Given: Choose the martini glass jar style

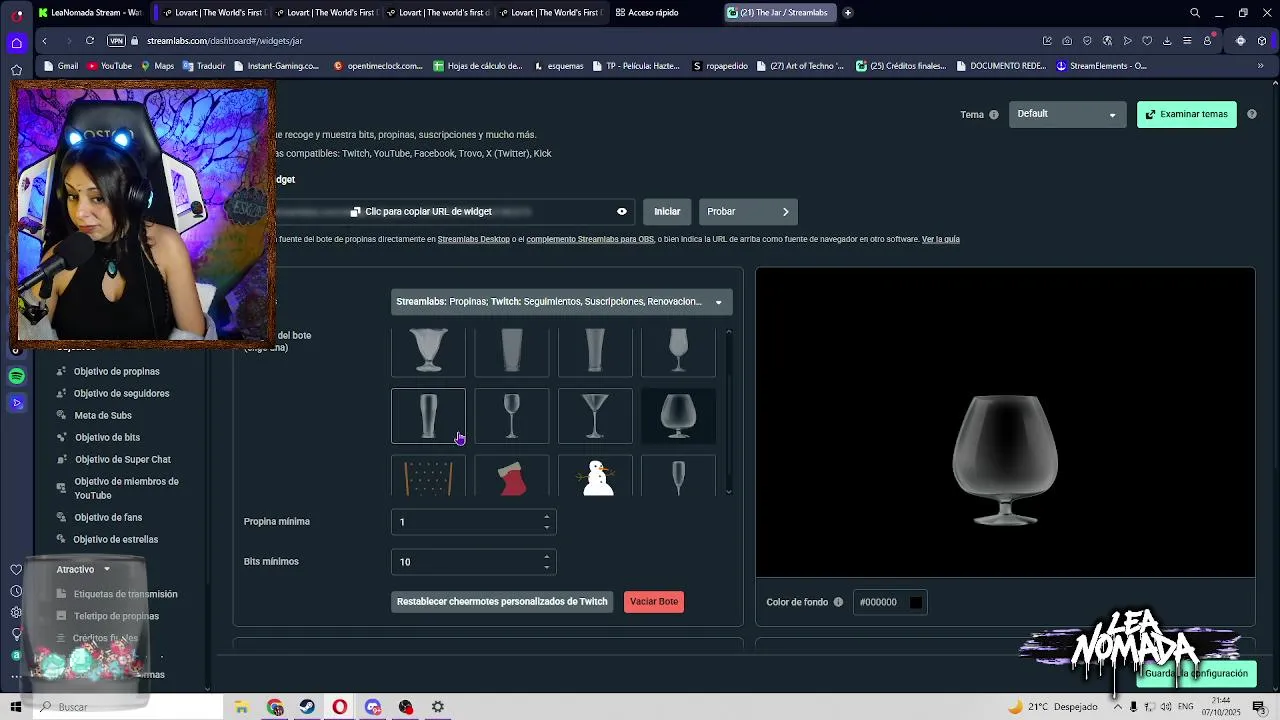Looking at the screenshot, I should point(595,415).
